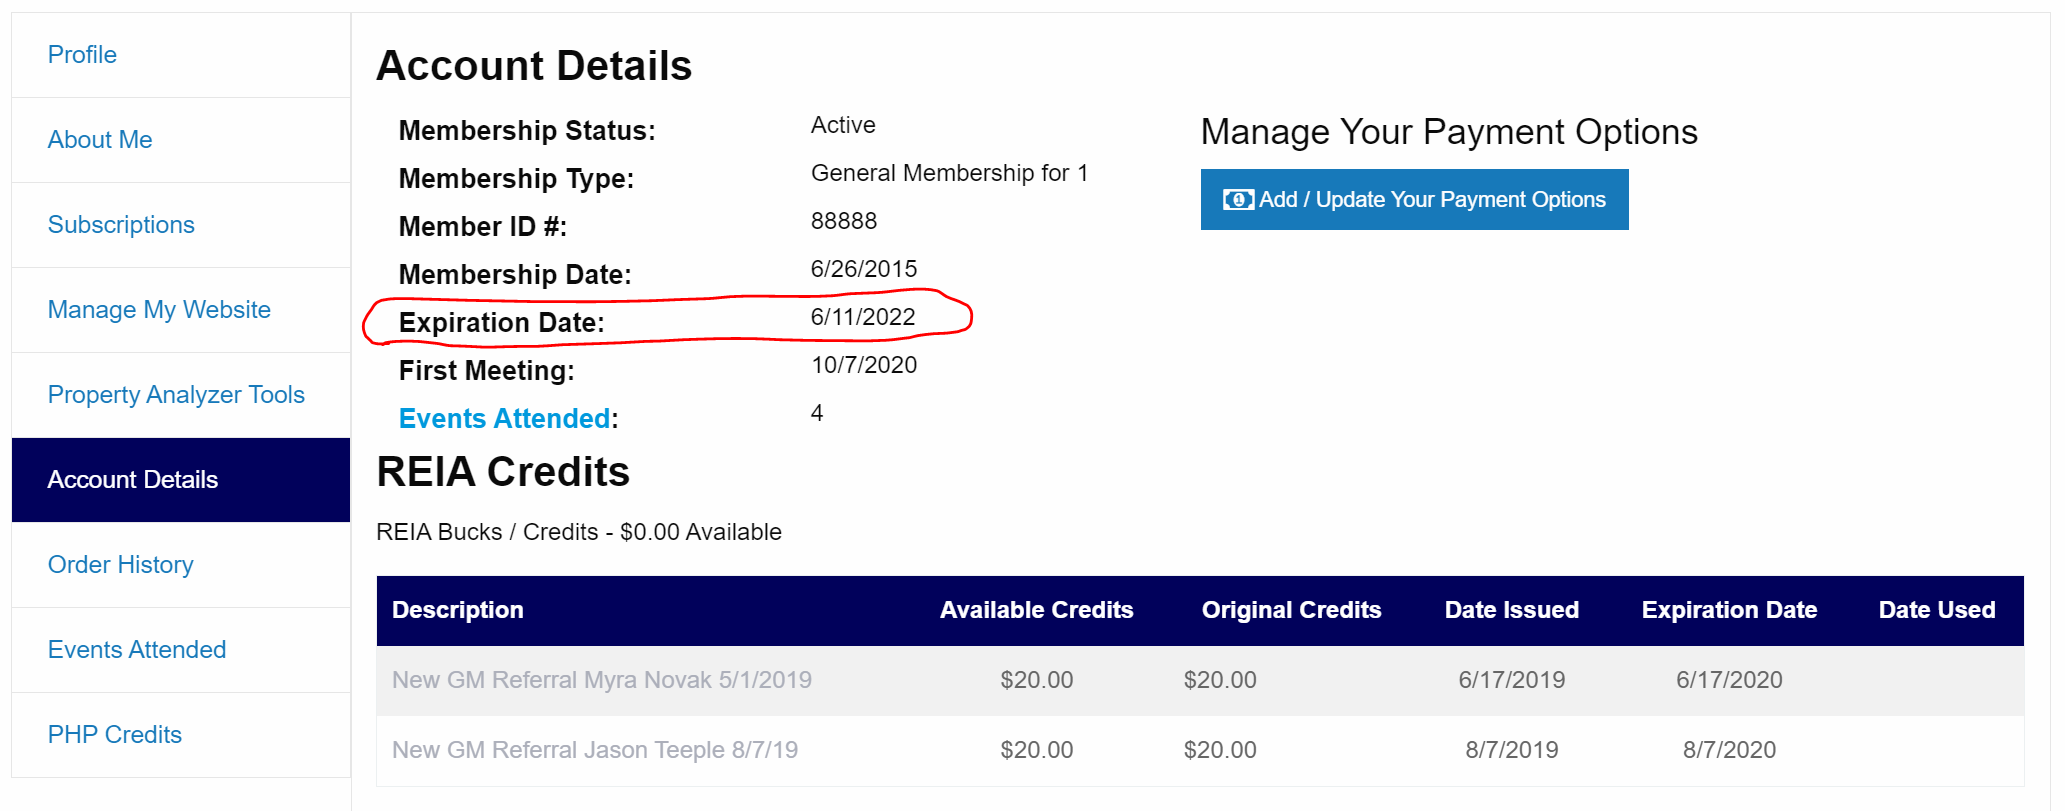View Order History from the sidebar
The image size is (2065, 811).
tap(120, 565)
